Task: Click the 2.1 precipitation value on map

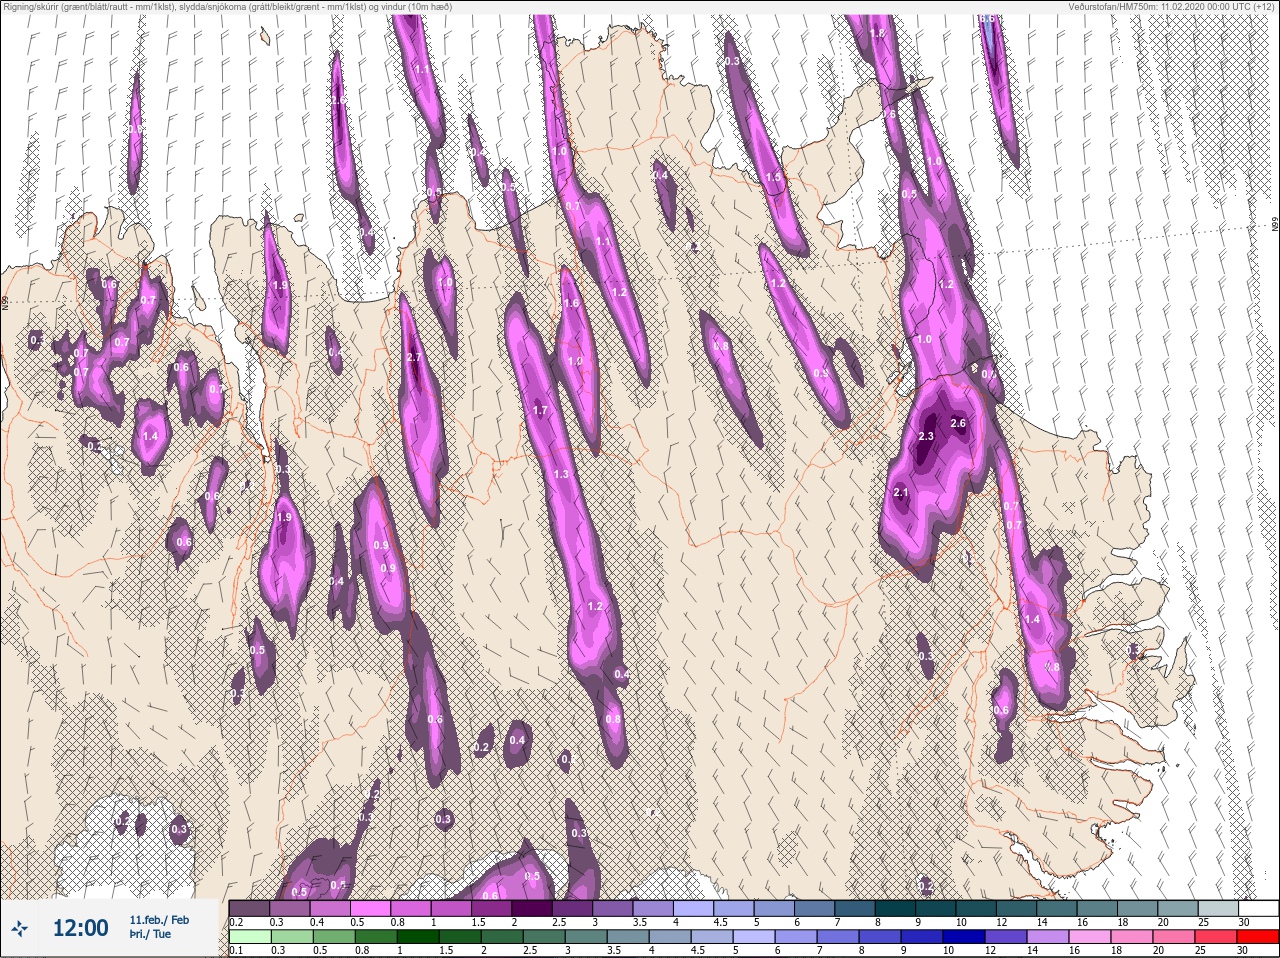Action: 901,492
